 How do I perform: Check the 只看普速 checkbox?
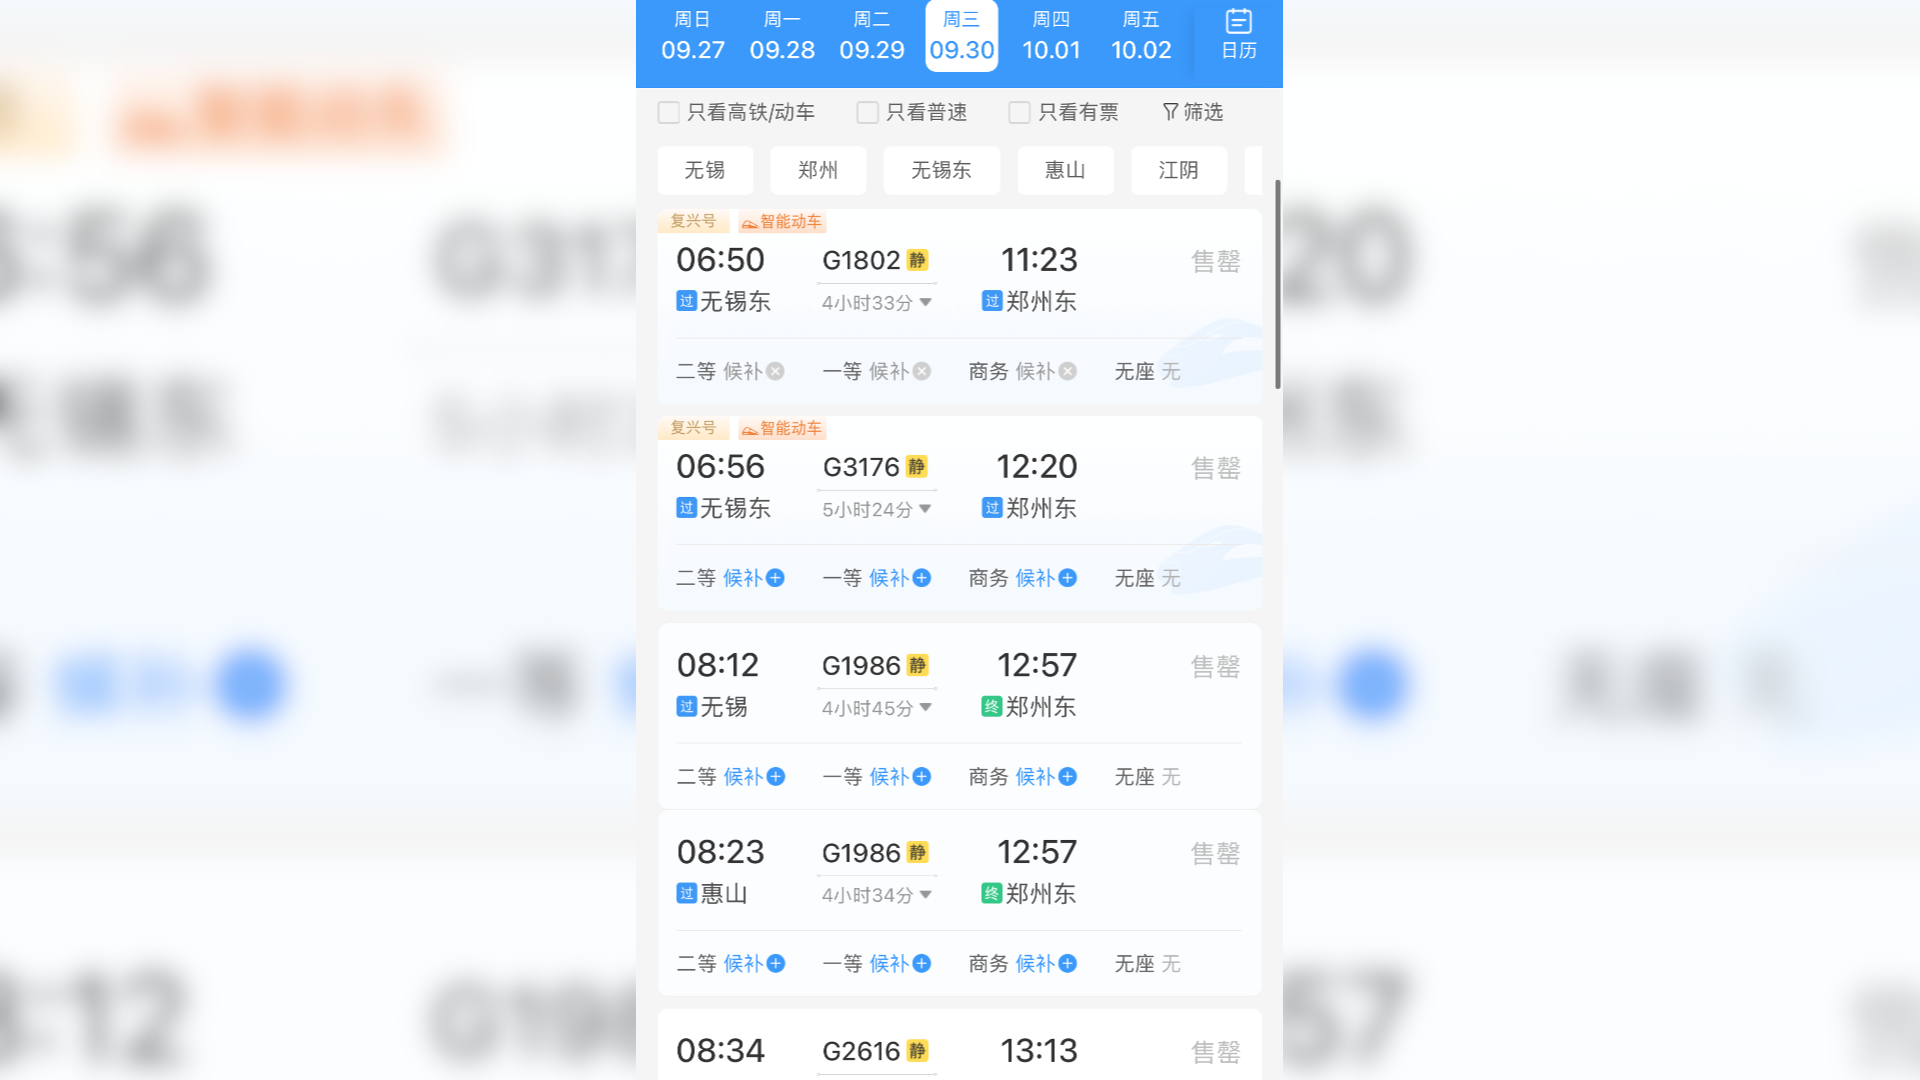pyautogui.click(x=867, y=112)
